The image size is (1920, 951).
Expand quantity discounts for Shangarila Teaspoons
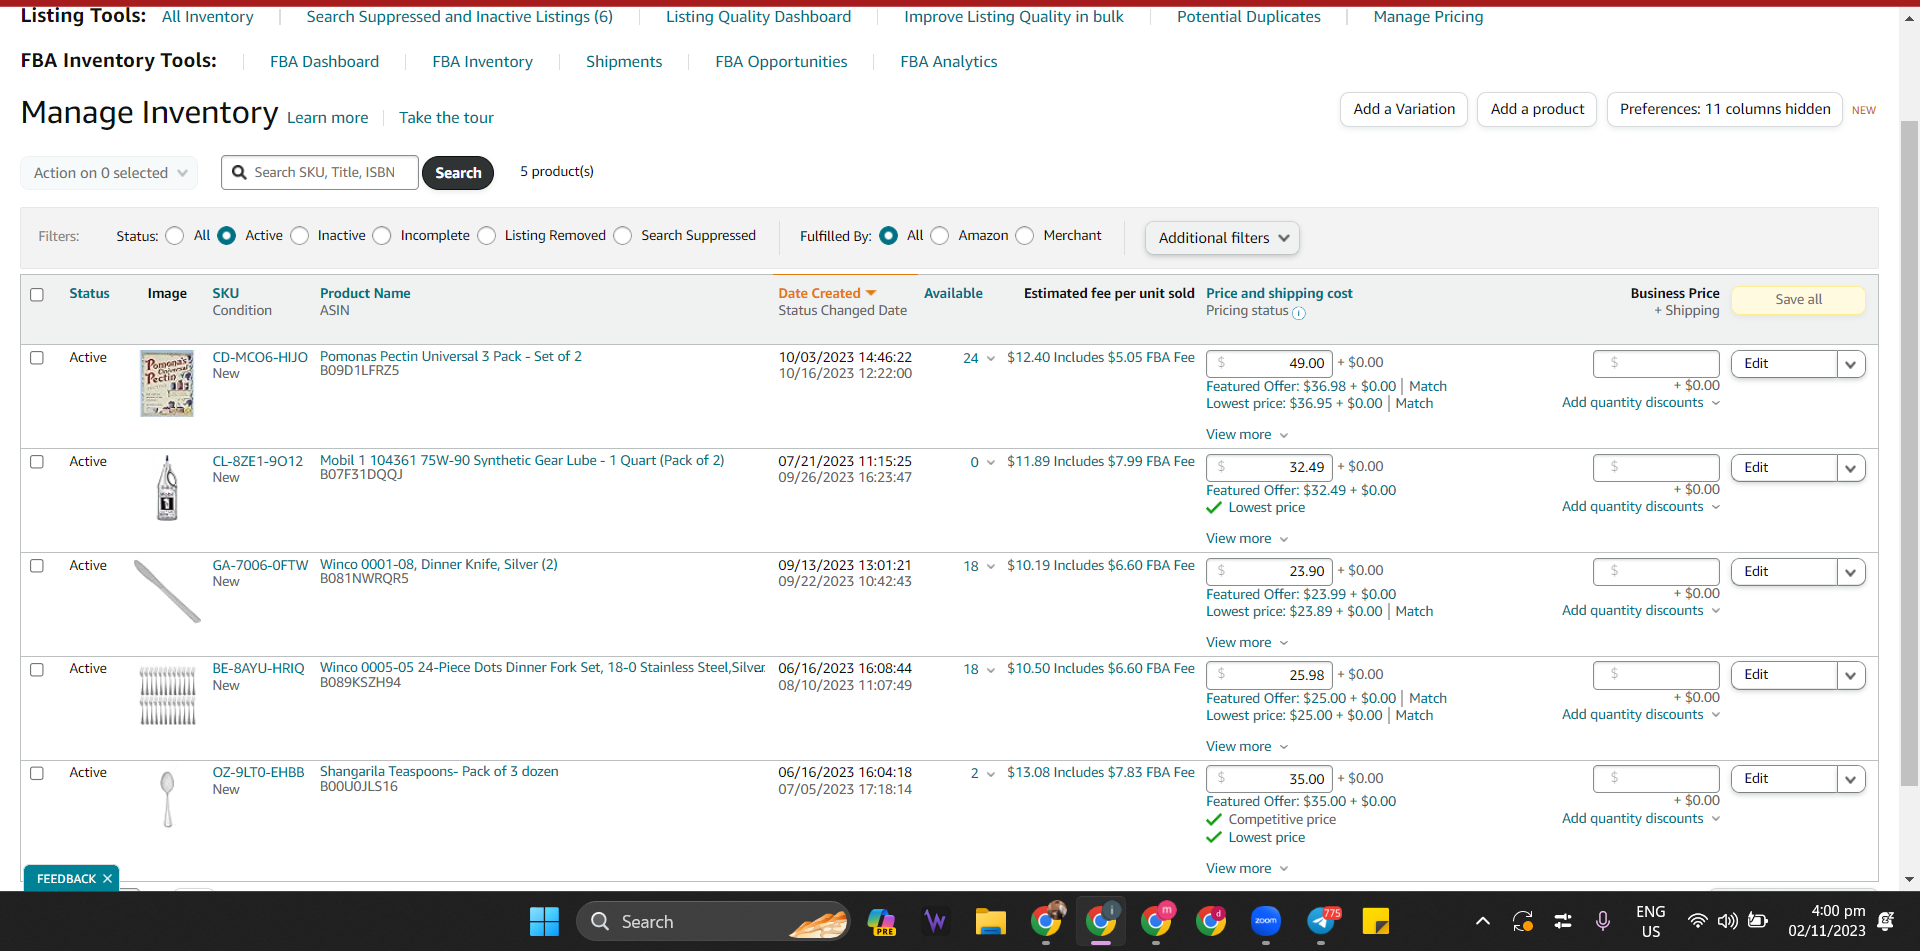[x=1641, y=819]
